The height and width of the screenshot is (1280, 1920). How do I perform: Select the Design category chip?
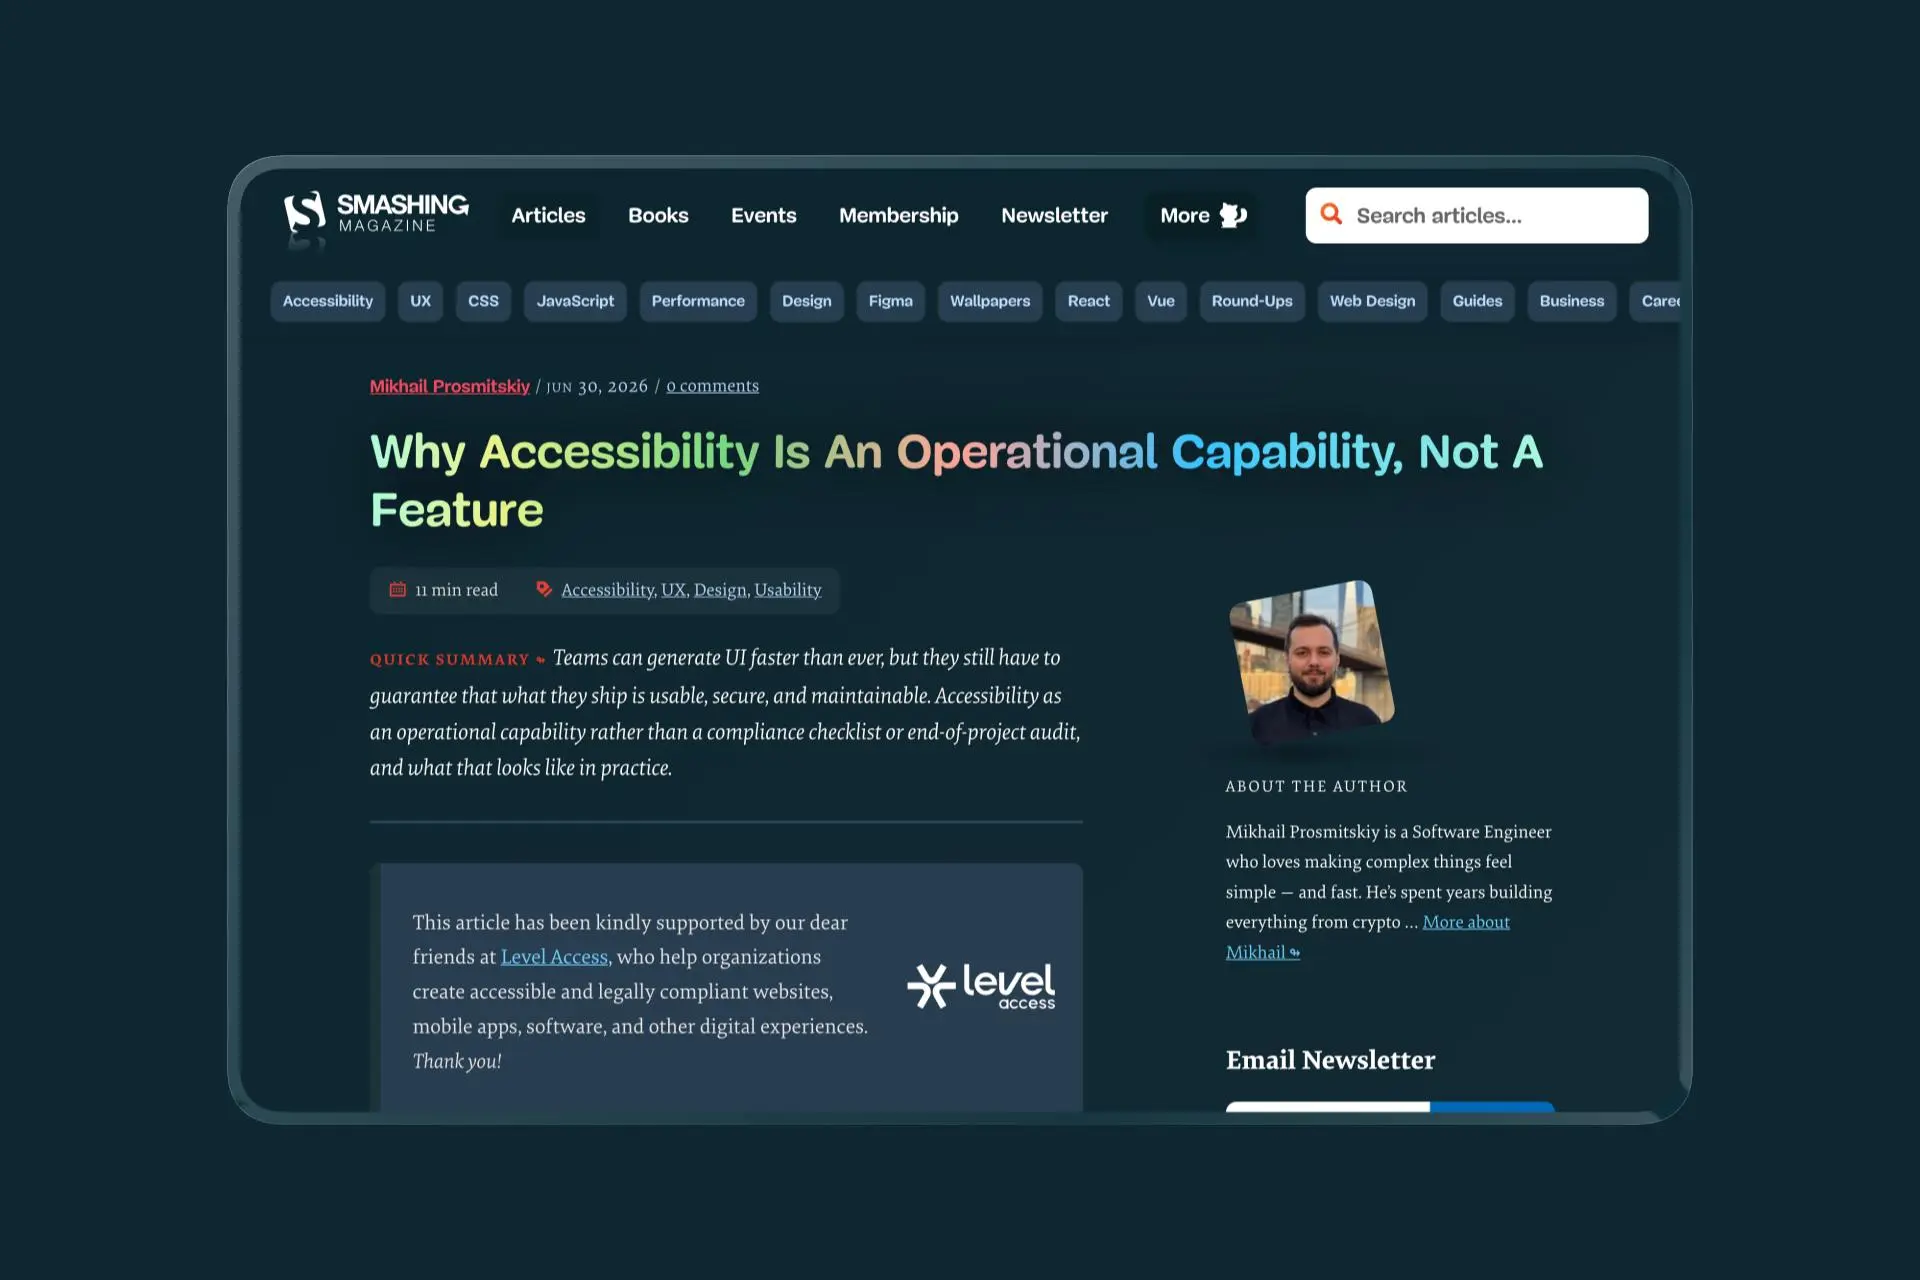pyautogui.click(x=806, y=301)
